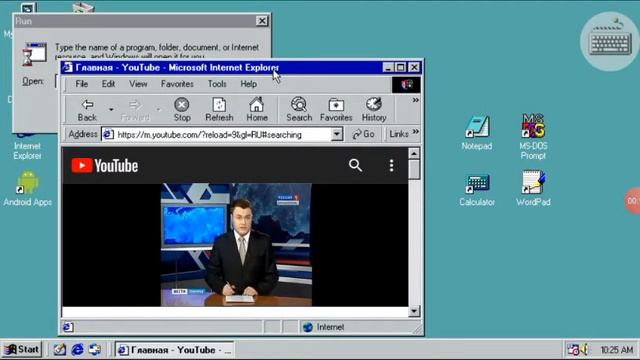640x360 pixels.
Task: Close the Run dialog window
Action: coord(262,21)
